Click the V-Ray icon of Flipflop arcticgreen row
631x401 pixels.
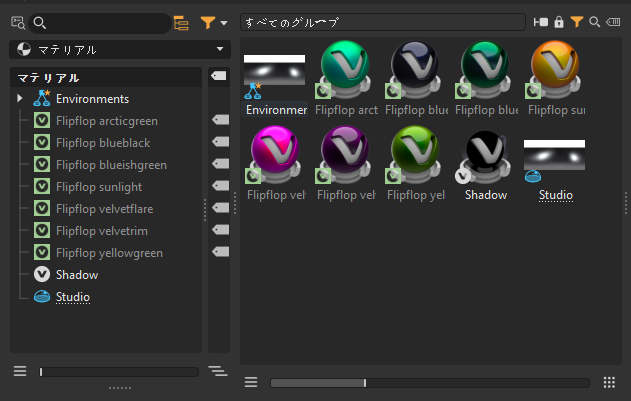42,120
